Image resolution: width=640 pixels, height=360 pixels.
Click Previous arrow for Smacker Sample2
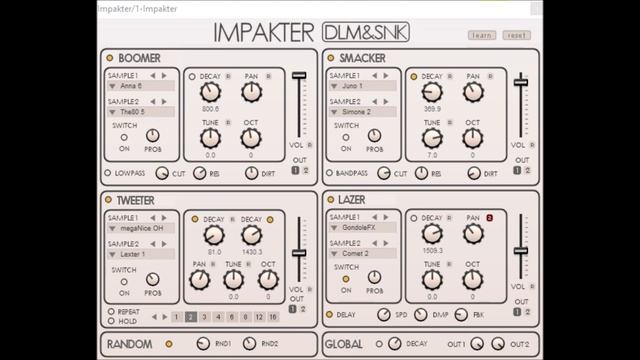(375, 101)
